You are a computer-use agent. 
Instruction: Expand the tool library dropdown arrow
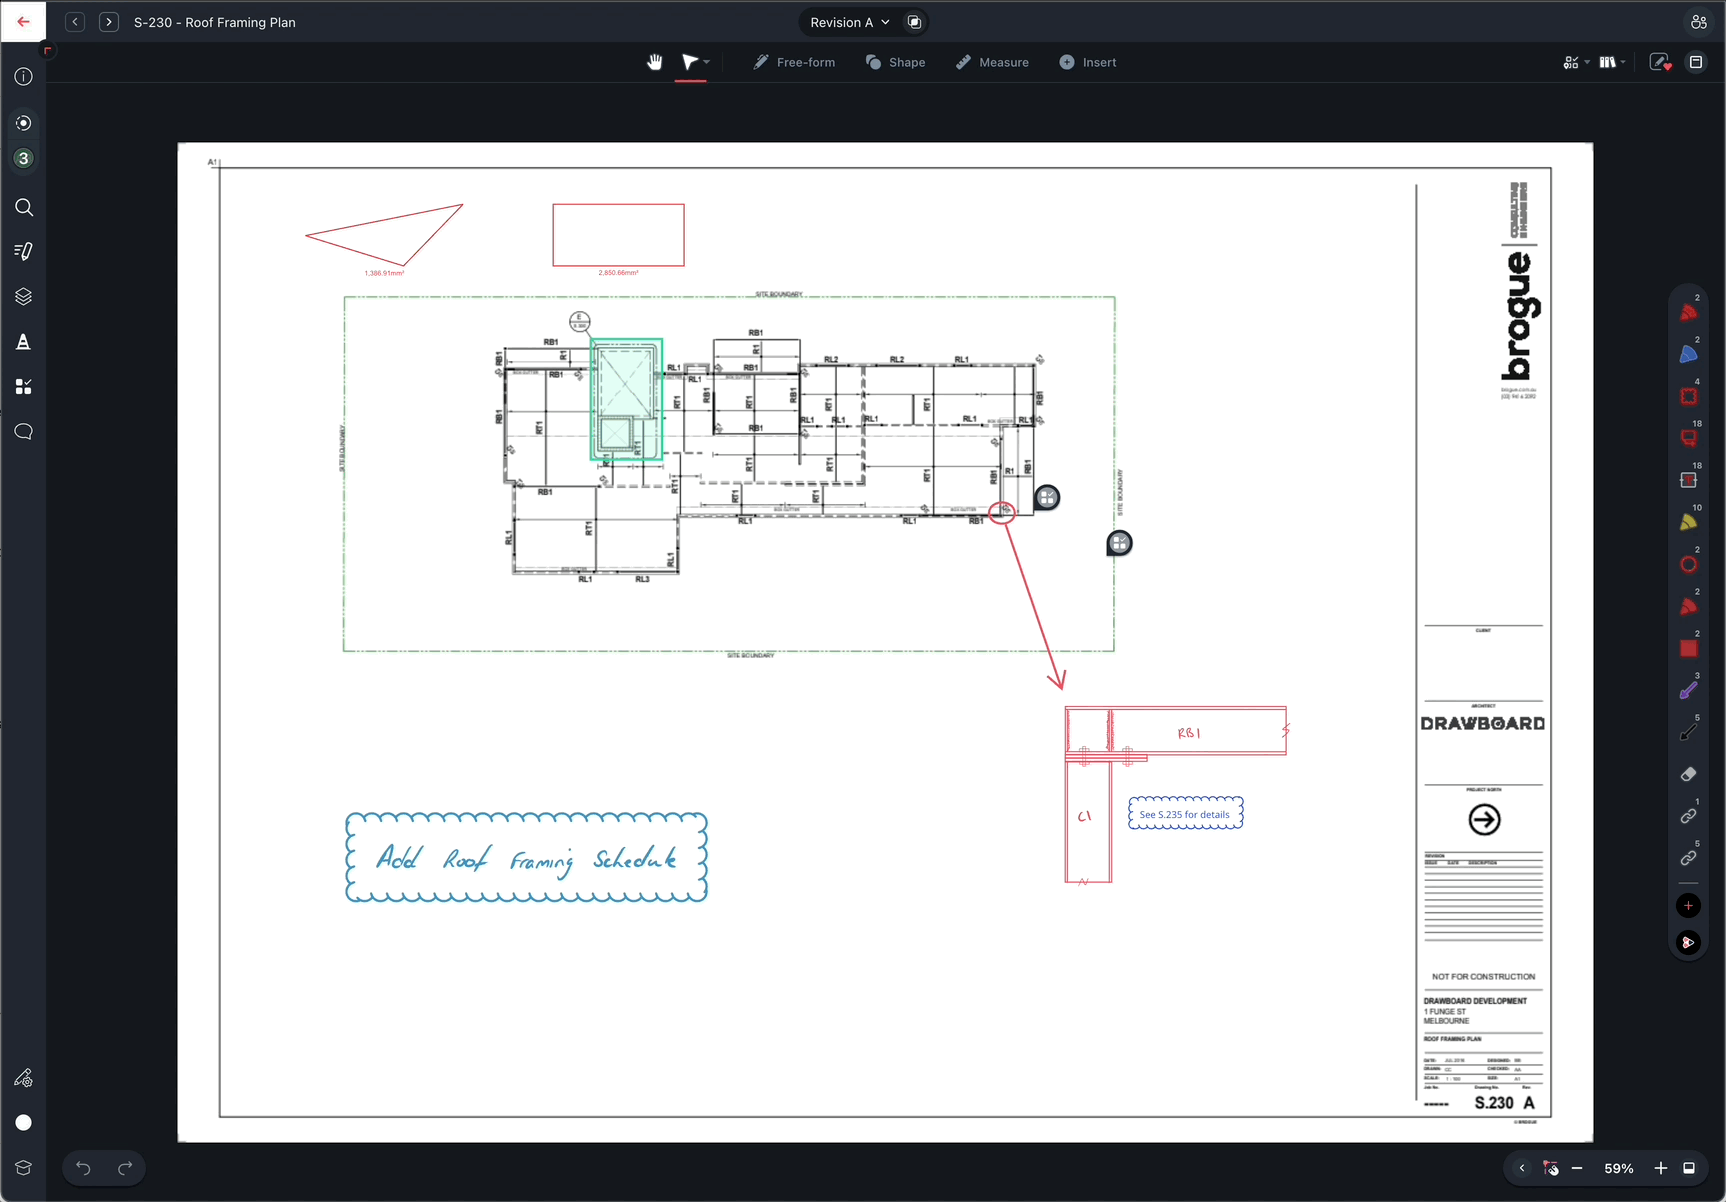pos(1623,62)
